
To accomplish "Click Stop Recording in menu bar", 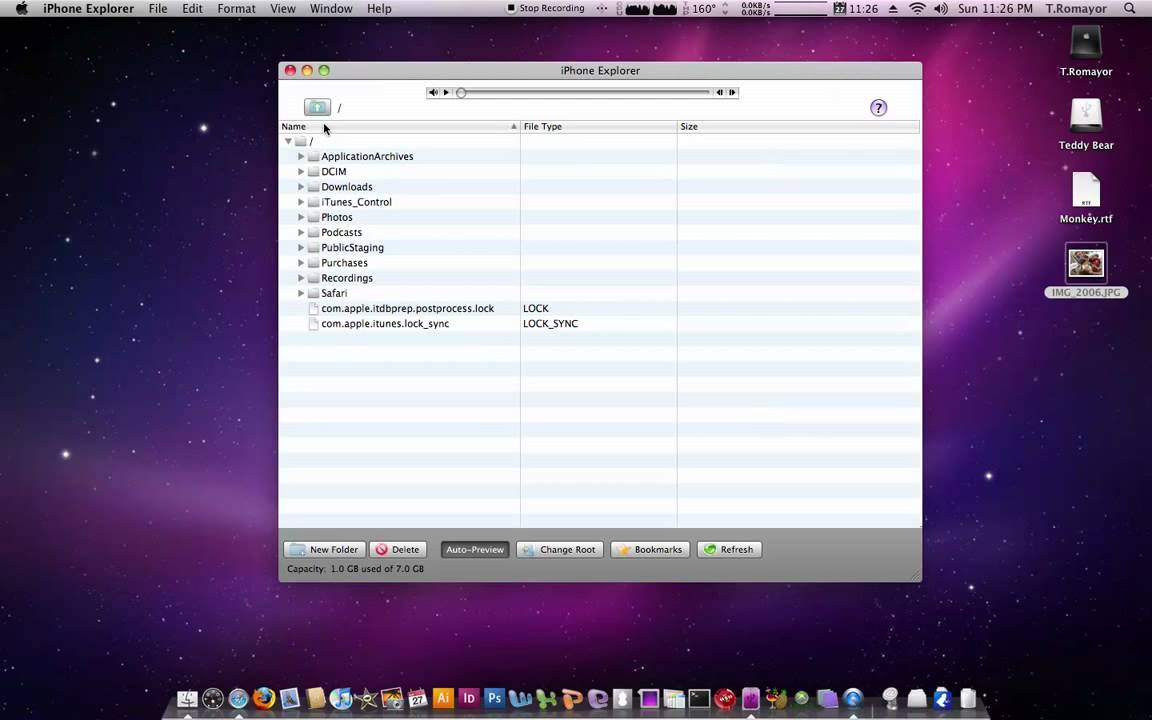I will 545,9.
